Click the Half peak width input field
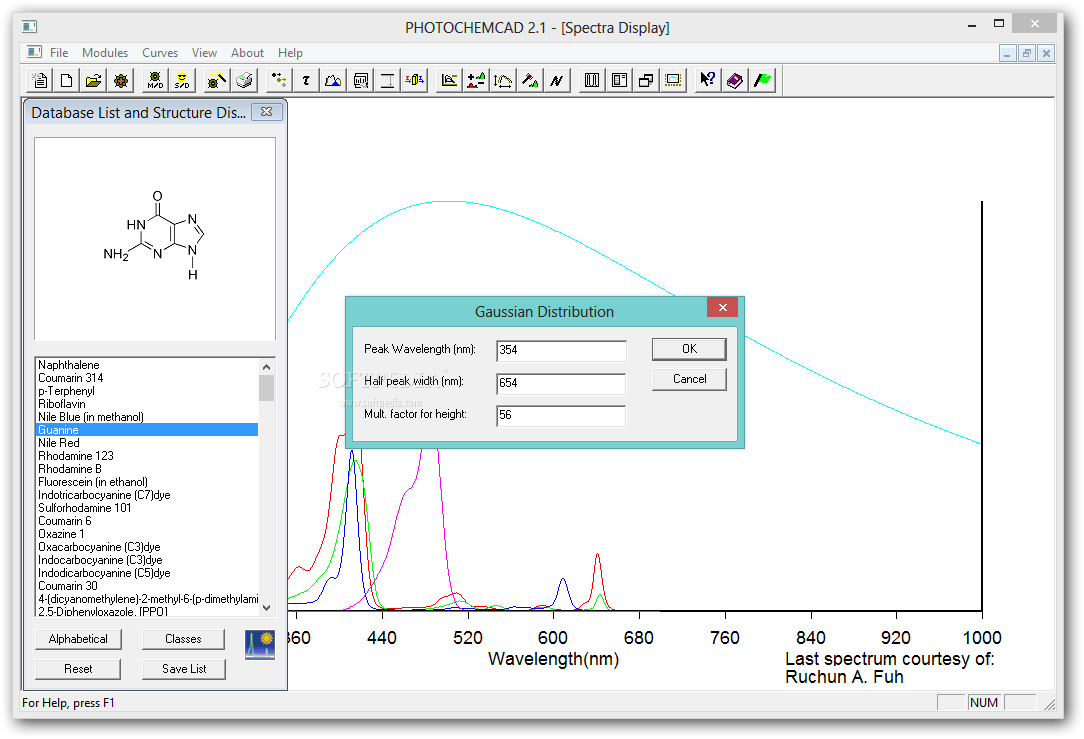The height and width of the screenshot is (739, 1084). (x=561, y=383)
